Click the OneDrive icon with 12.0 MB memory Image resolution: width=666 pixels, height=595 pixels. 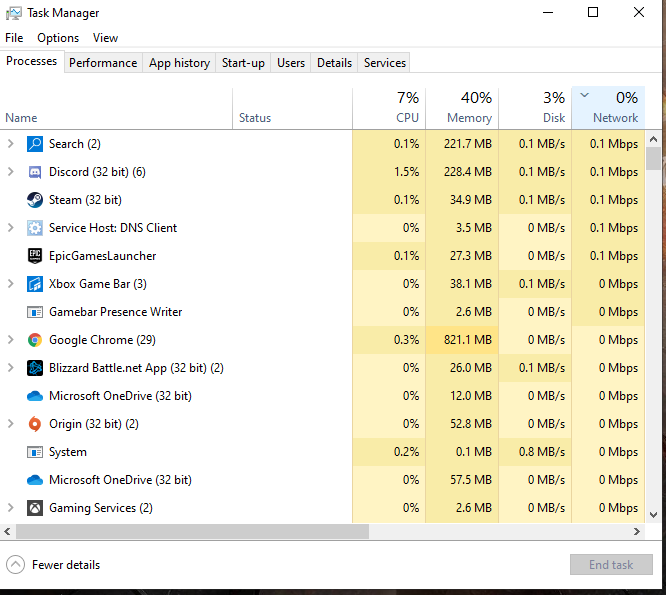(35, 396)
